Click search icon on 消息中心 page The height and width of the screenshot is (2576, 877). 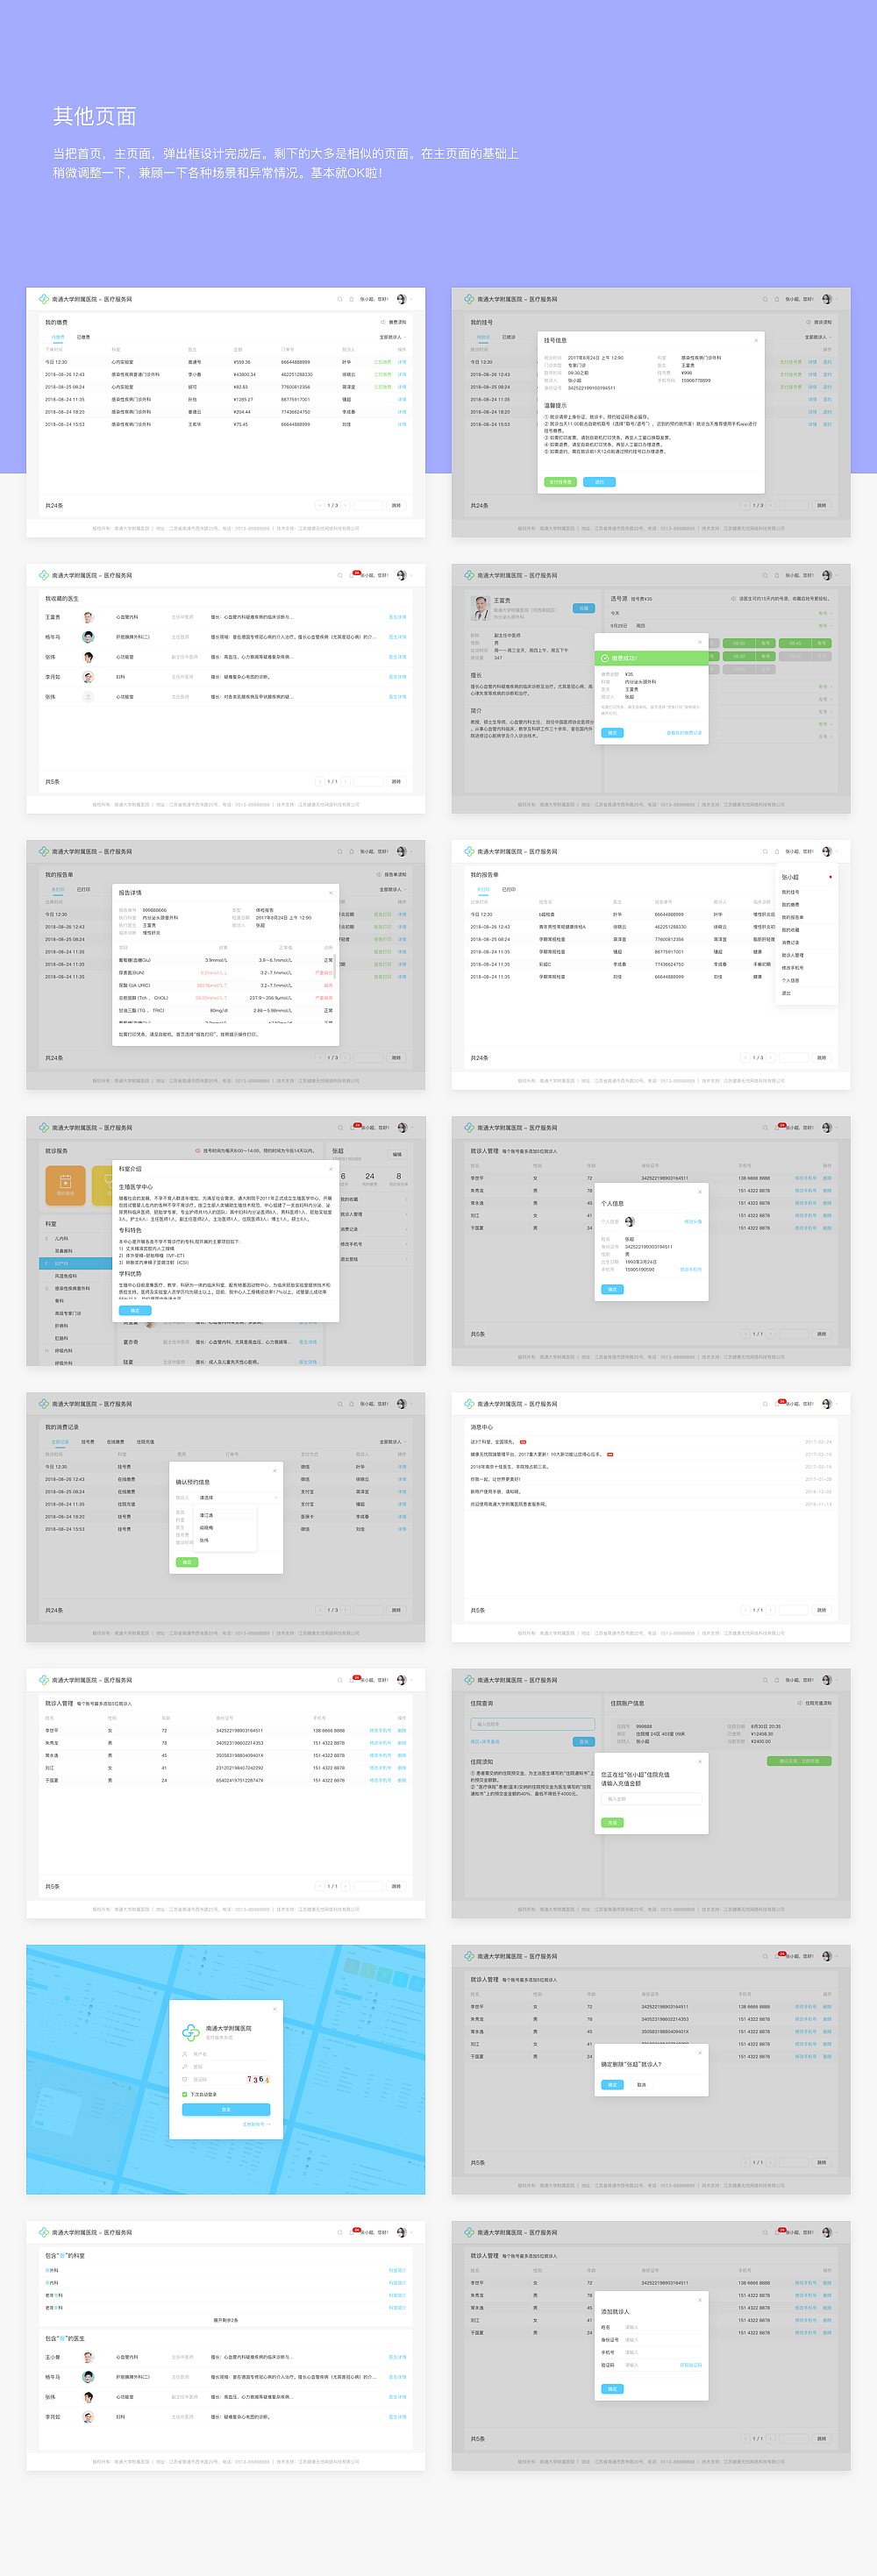pos(765,1404)
